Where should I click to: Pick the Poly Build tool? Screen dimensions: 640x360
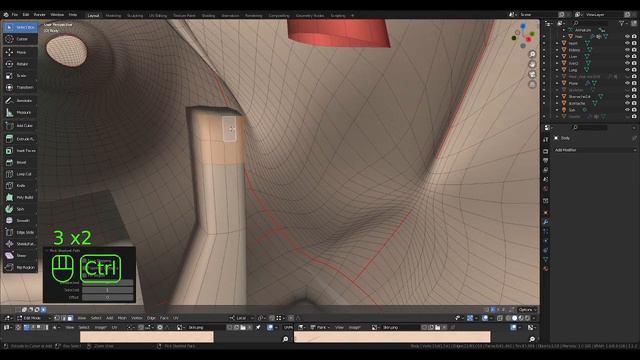tap(20, 198)
